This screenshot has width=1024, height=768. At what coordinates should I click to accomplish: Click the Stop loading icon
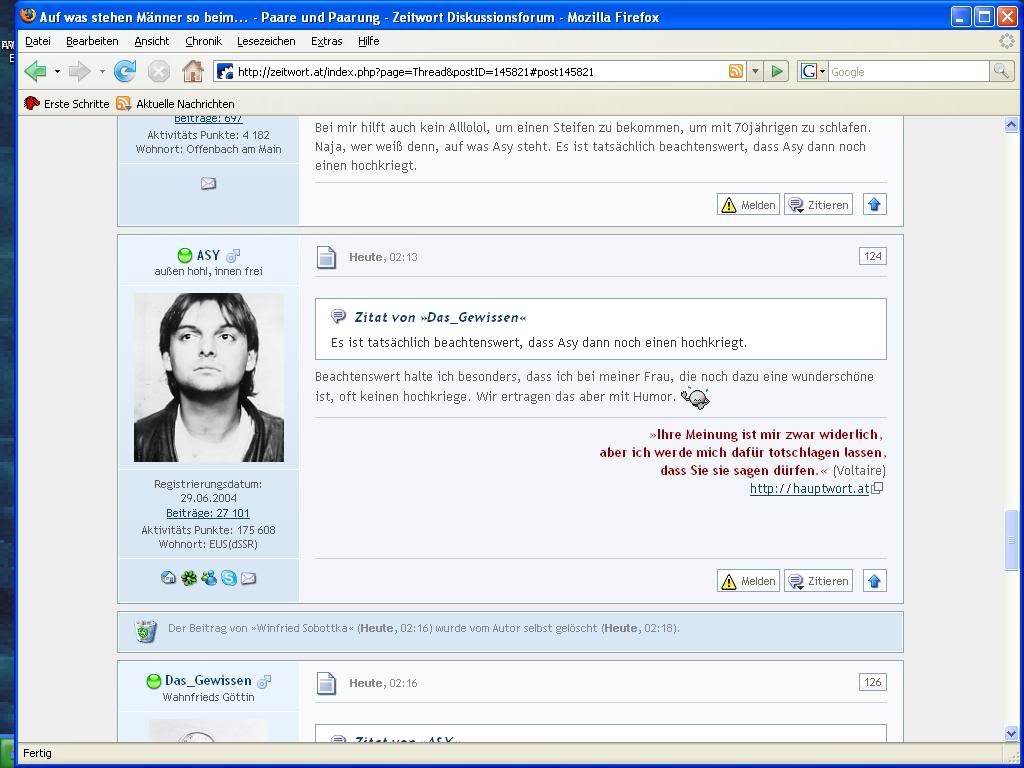click(x=159, y=71)
